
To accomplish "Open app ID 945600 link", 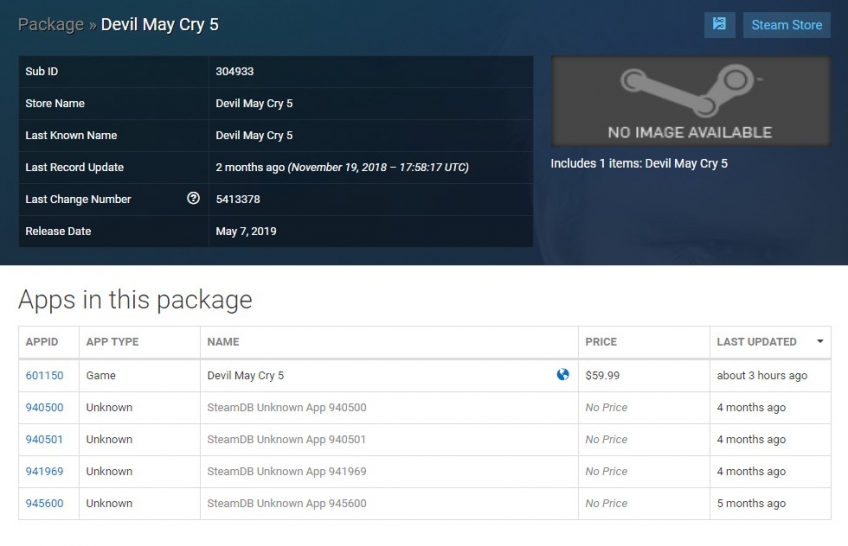I will (x=44, y=503).
